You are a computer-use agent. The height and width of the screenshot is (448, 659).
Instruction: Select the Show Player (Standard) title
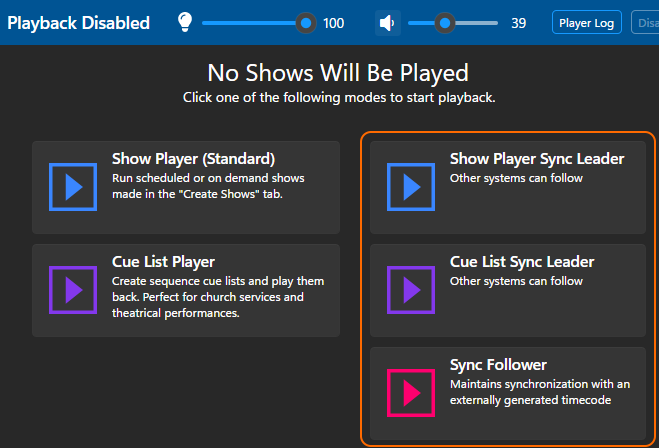click(193, 159)
